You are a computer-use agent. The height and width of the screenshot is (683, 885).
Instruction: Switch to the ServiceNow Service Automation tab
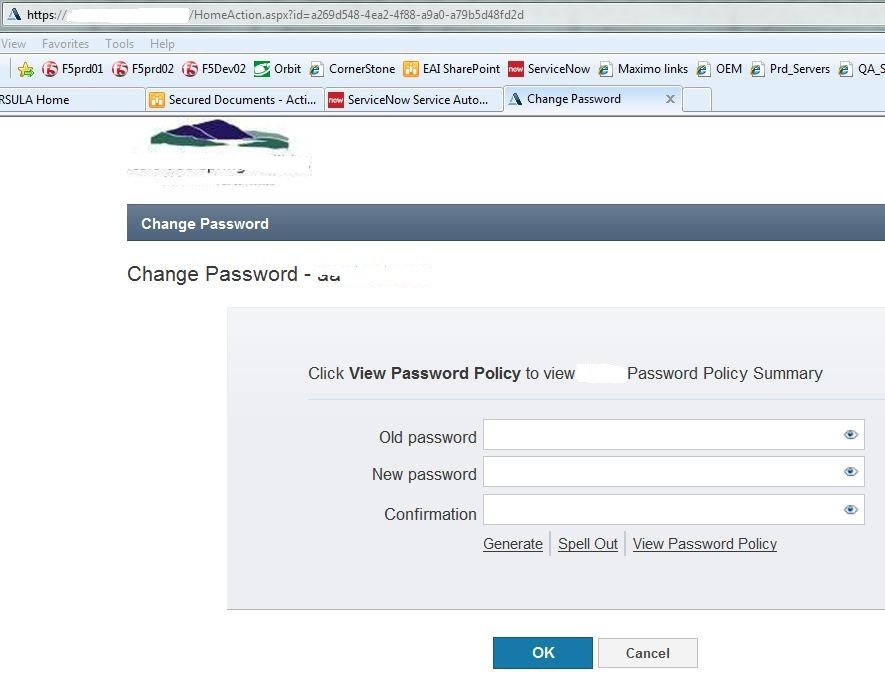(x=412, y=100)
